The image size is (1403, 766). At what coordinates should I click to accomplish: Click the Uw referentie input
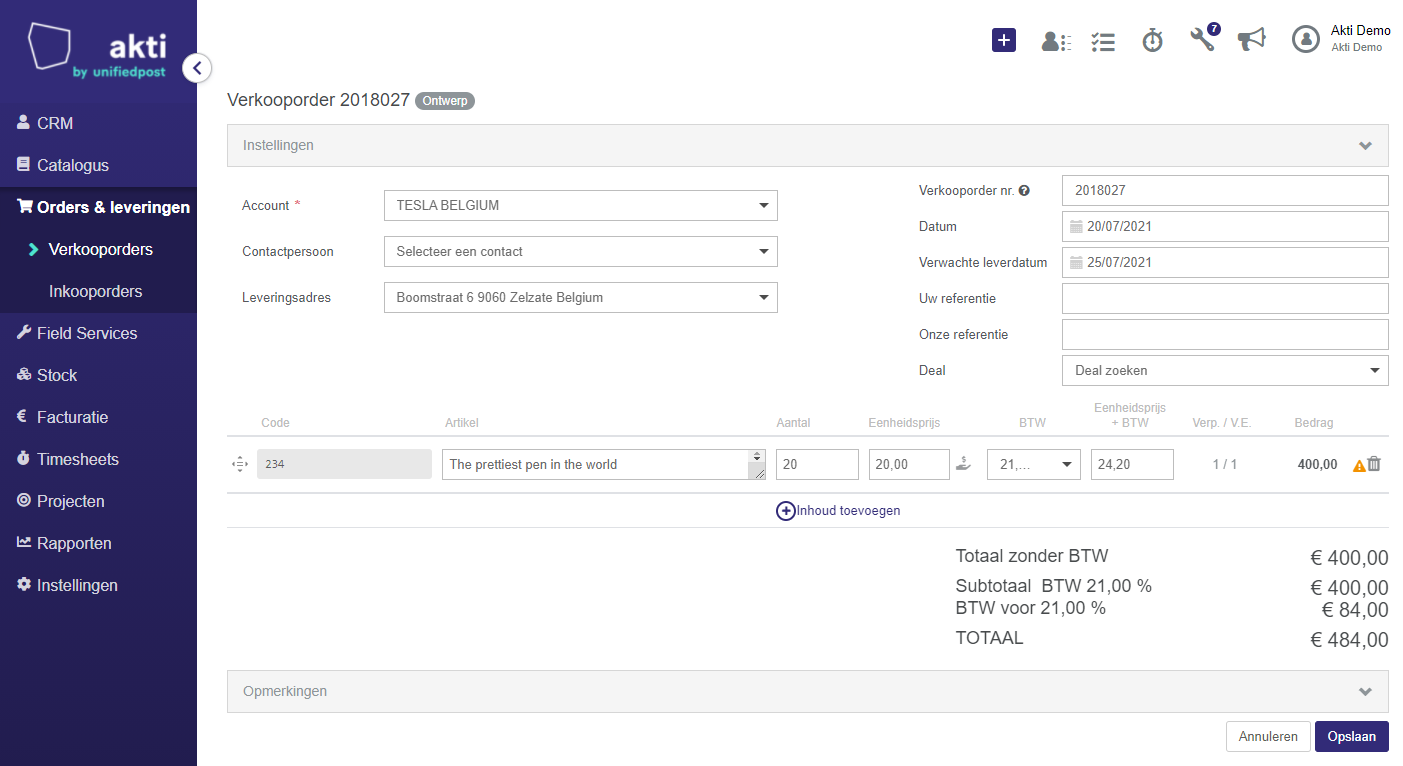pos(1225,298)
